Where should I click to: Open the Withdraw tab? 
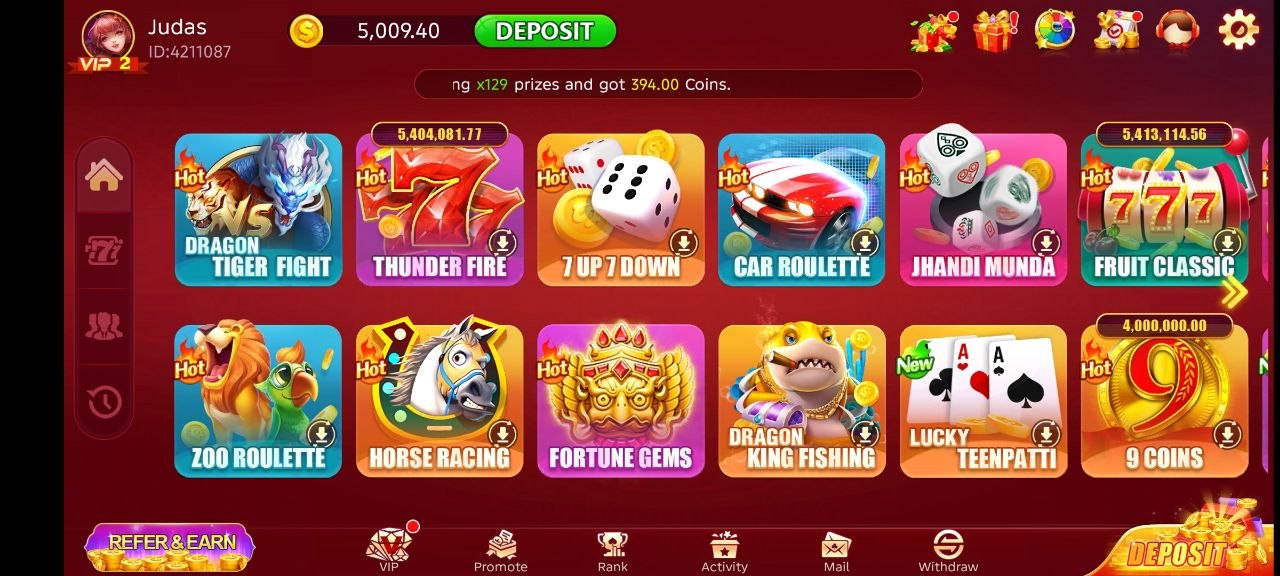tap(948, 551)
